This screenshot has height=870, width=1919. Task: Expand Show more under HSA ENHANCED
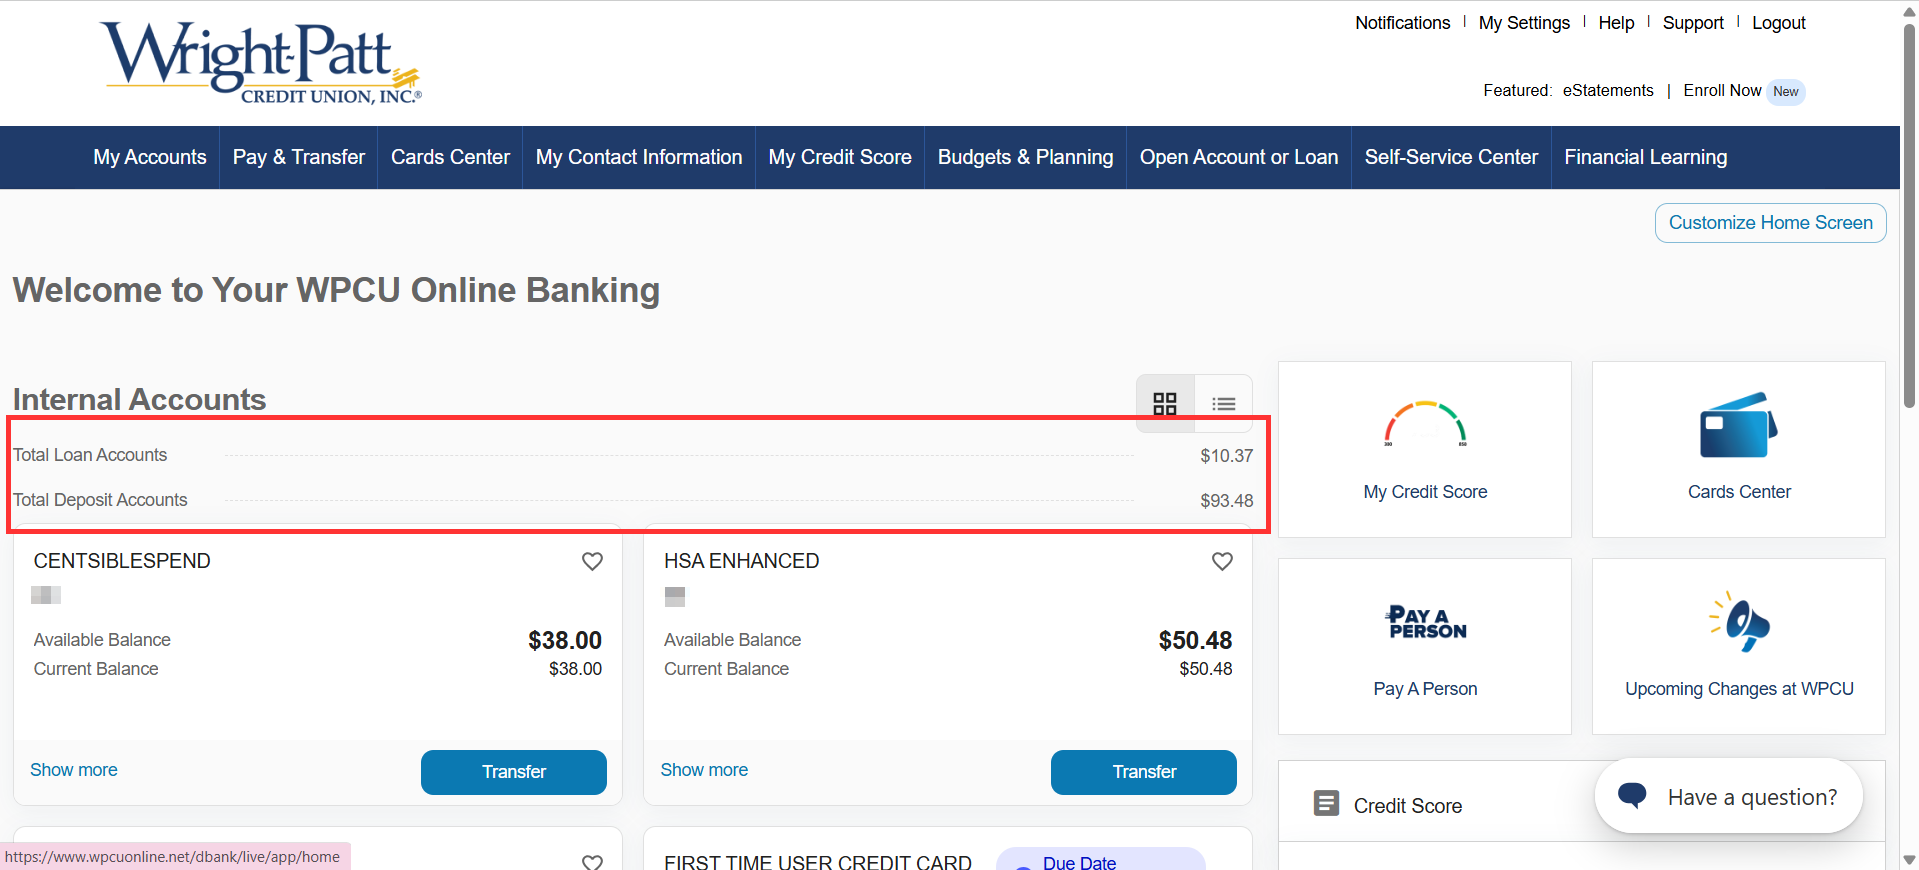704,770
